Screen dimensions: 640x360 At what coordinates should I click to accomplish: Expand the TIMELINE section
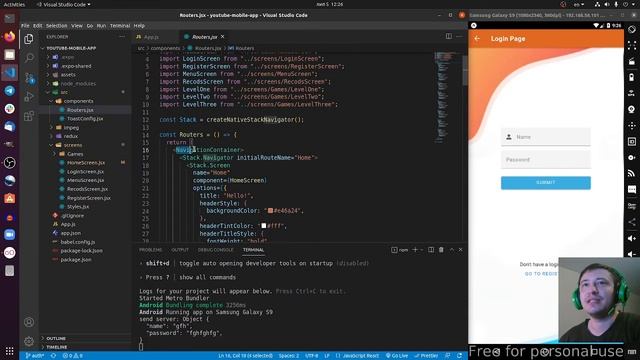[x=57, y=347]
